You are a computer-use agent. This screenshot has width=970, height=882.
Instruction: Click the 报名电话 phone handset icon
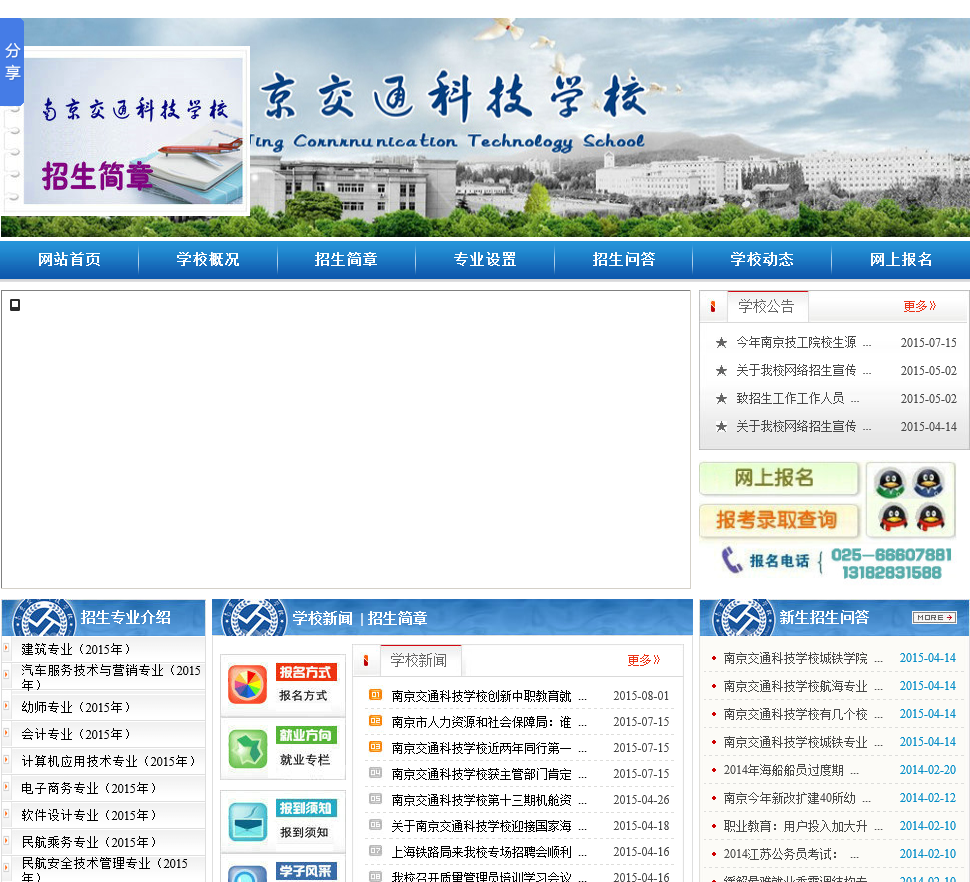[732, 560]
